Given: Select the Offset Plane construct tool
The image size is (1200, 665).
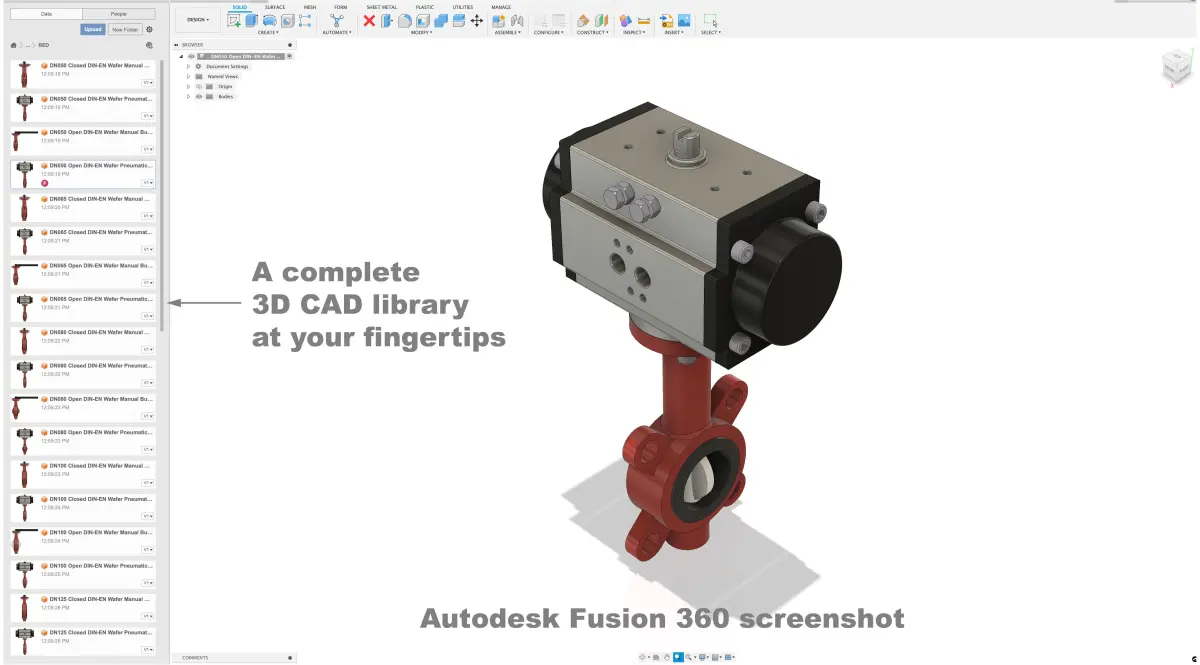Looking at the screenshot, I should 583,20.
